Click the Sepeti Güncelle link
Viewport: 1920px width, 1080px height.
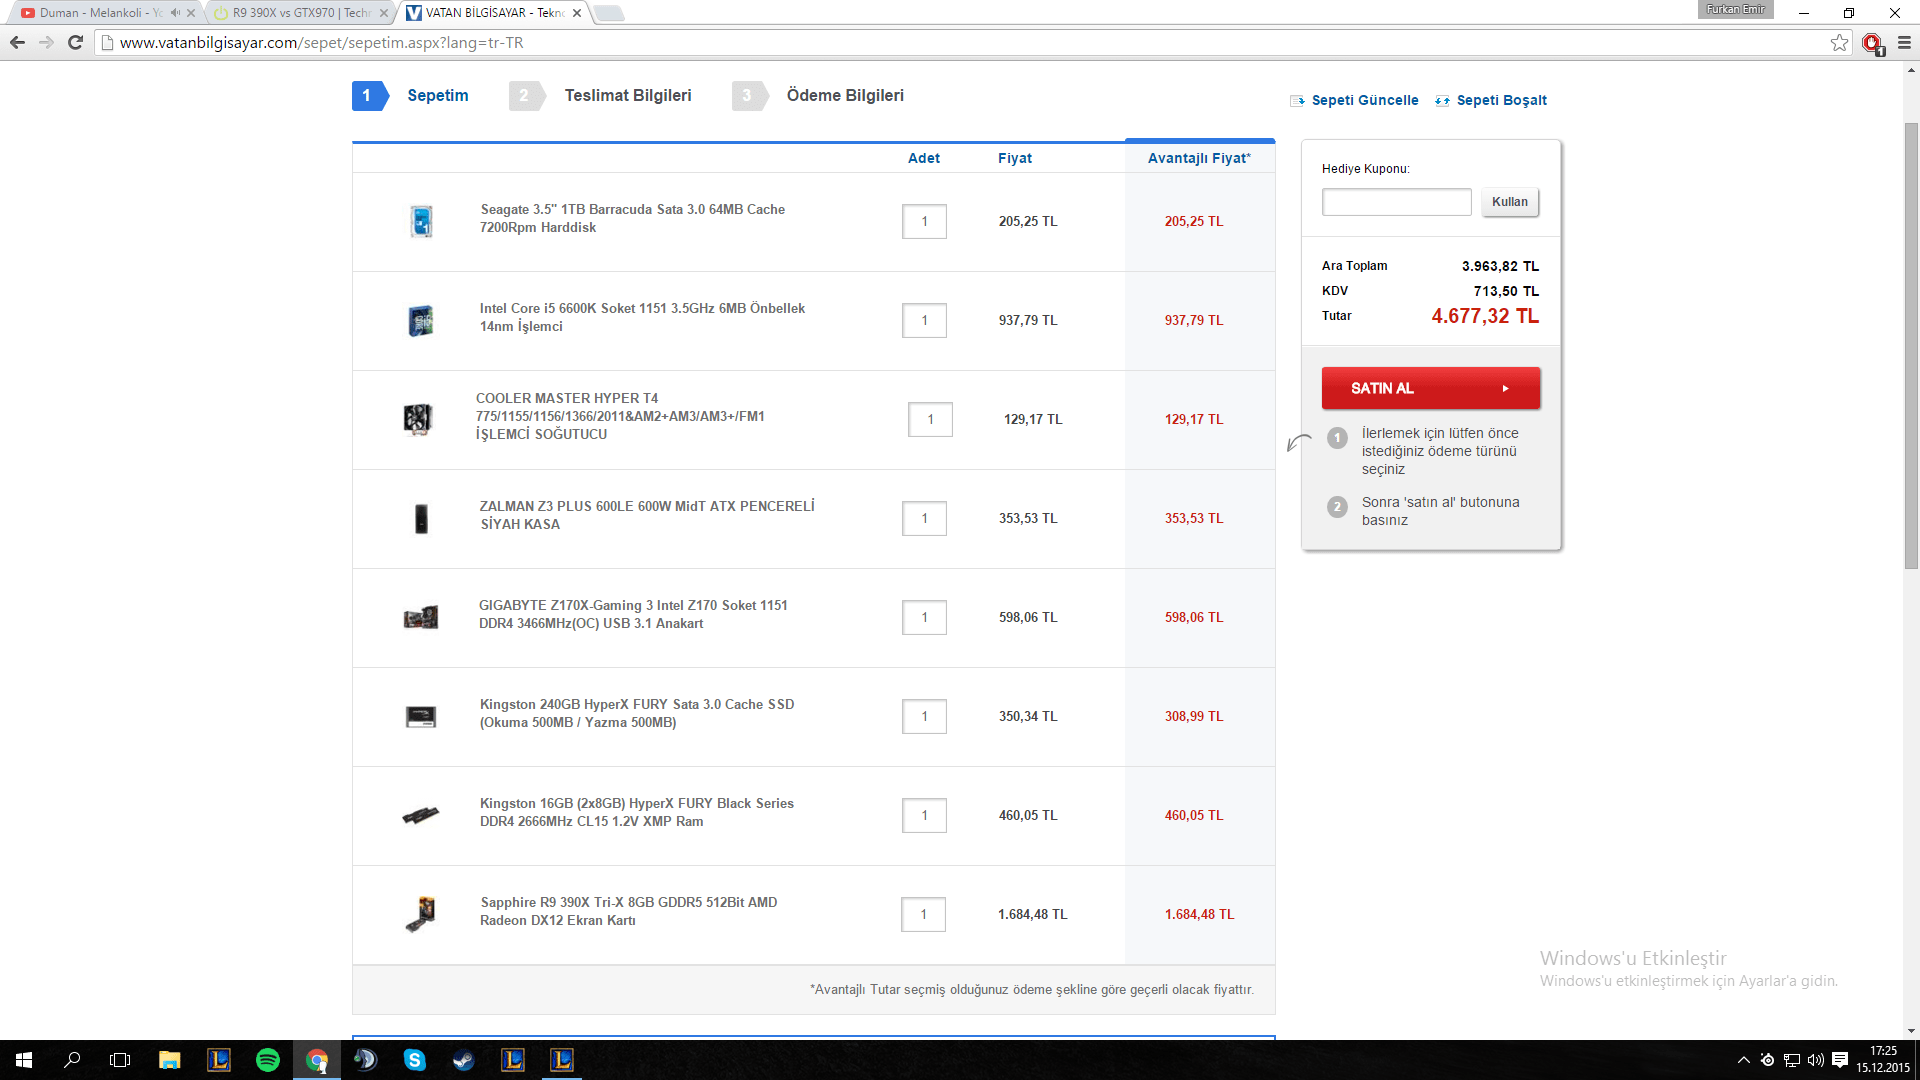tap(1364, 100)
